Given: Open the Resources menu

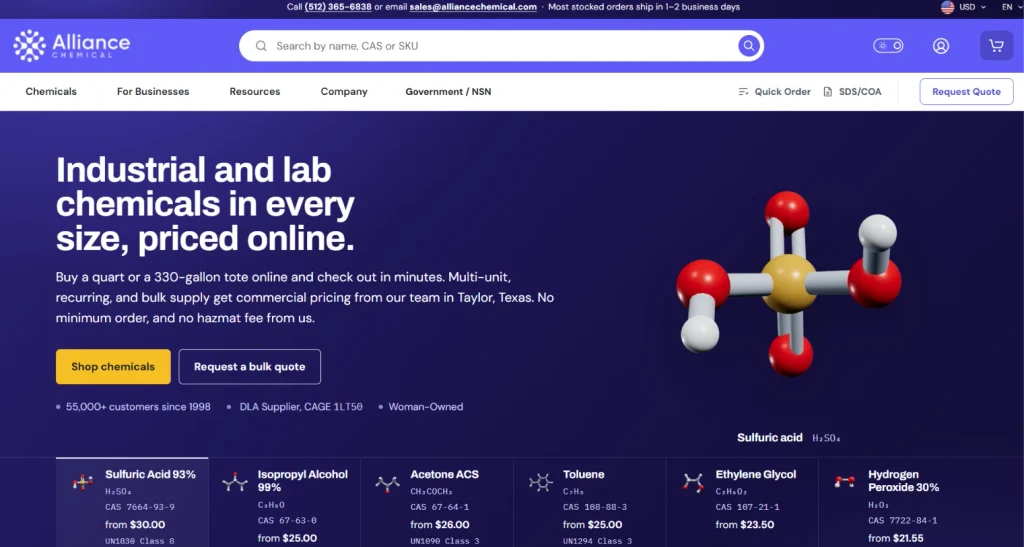Looking at the screenshot, I should pyautogui.click(x=255, y=91).
